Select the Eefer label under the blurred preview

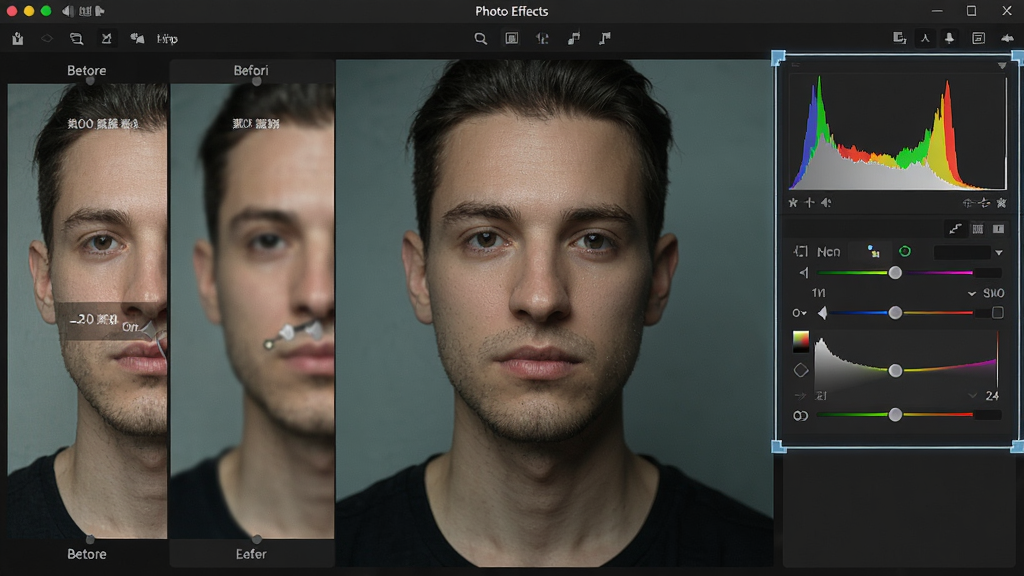[251, 554]
